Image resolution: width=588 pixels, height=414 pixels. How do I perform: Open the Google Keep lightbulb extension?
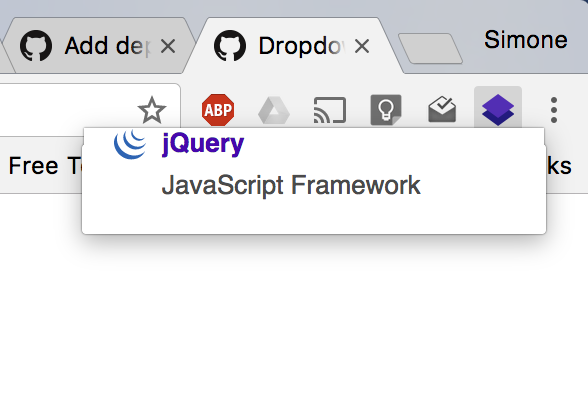(386, 110)
